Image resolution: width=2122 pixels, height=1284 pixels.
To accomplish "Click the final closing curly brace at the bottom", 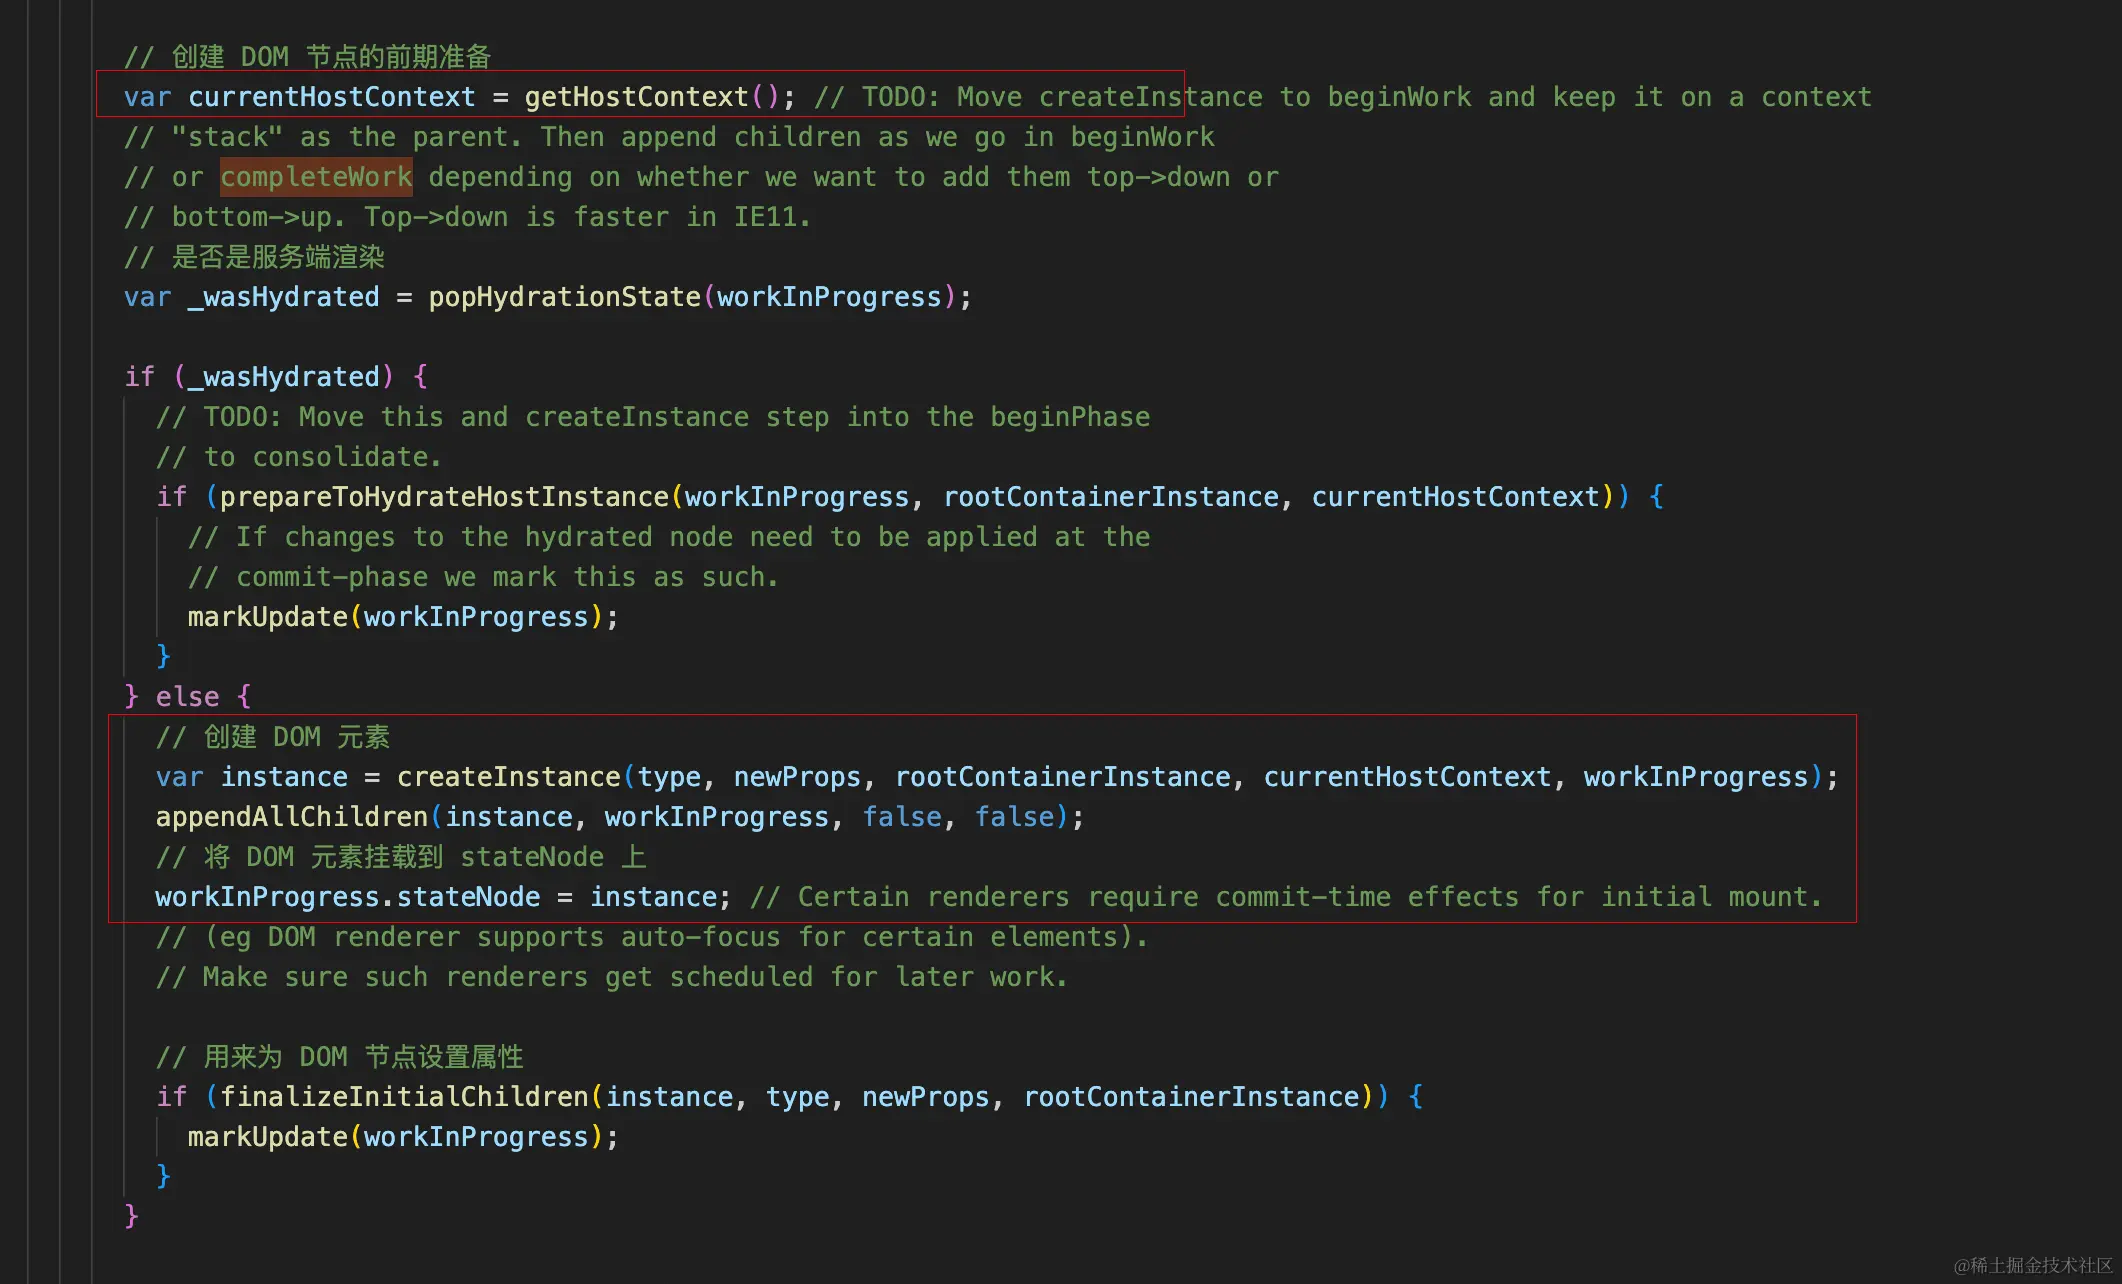I will point(131,1215).
